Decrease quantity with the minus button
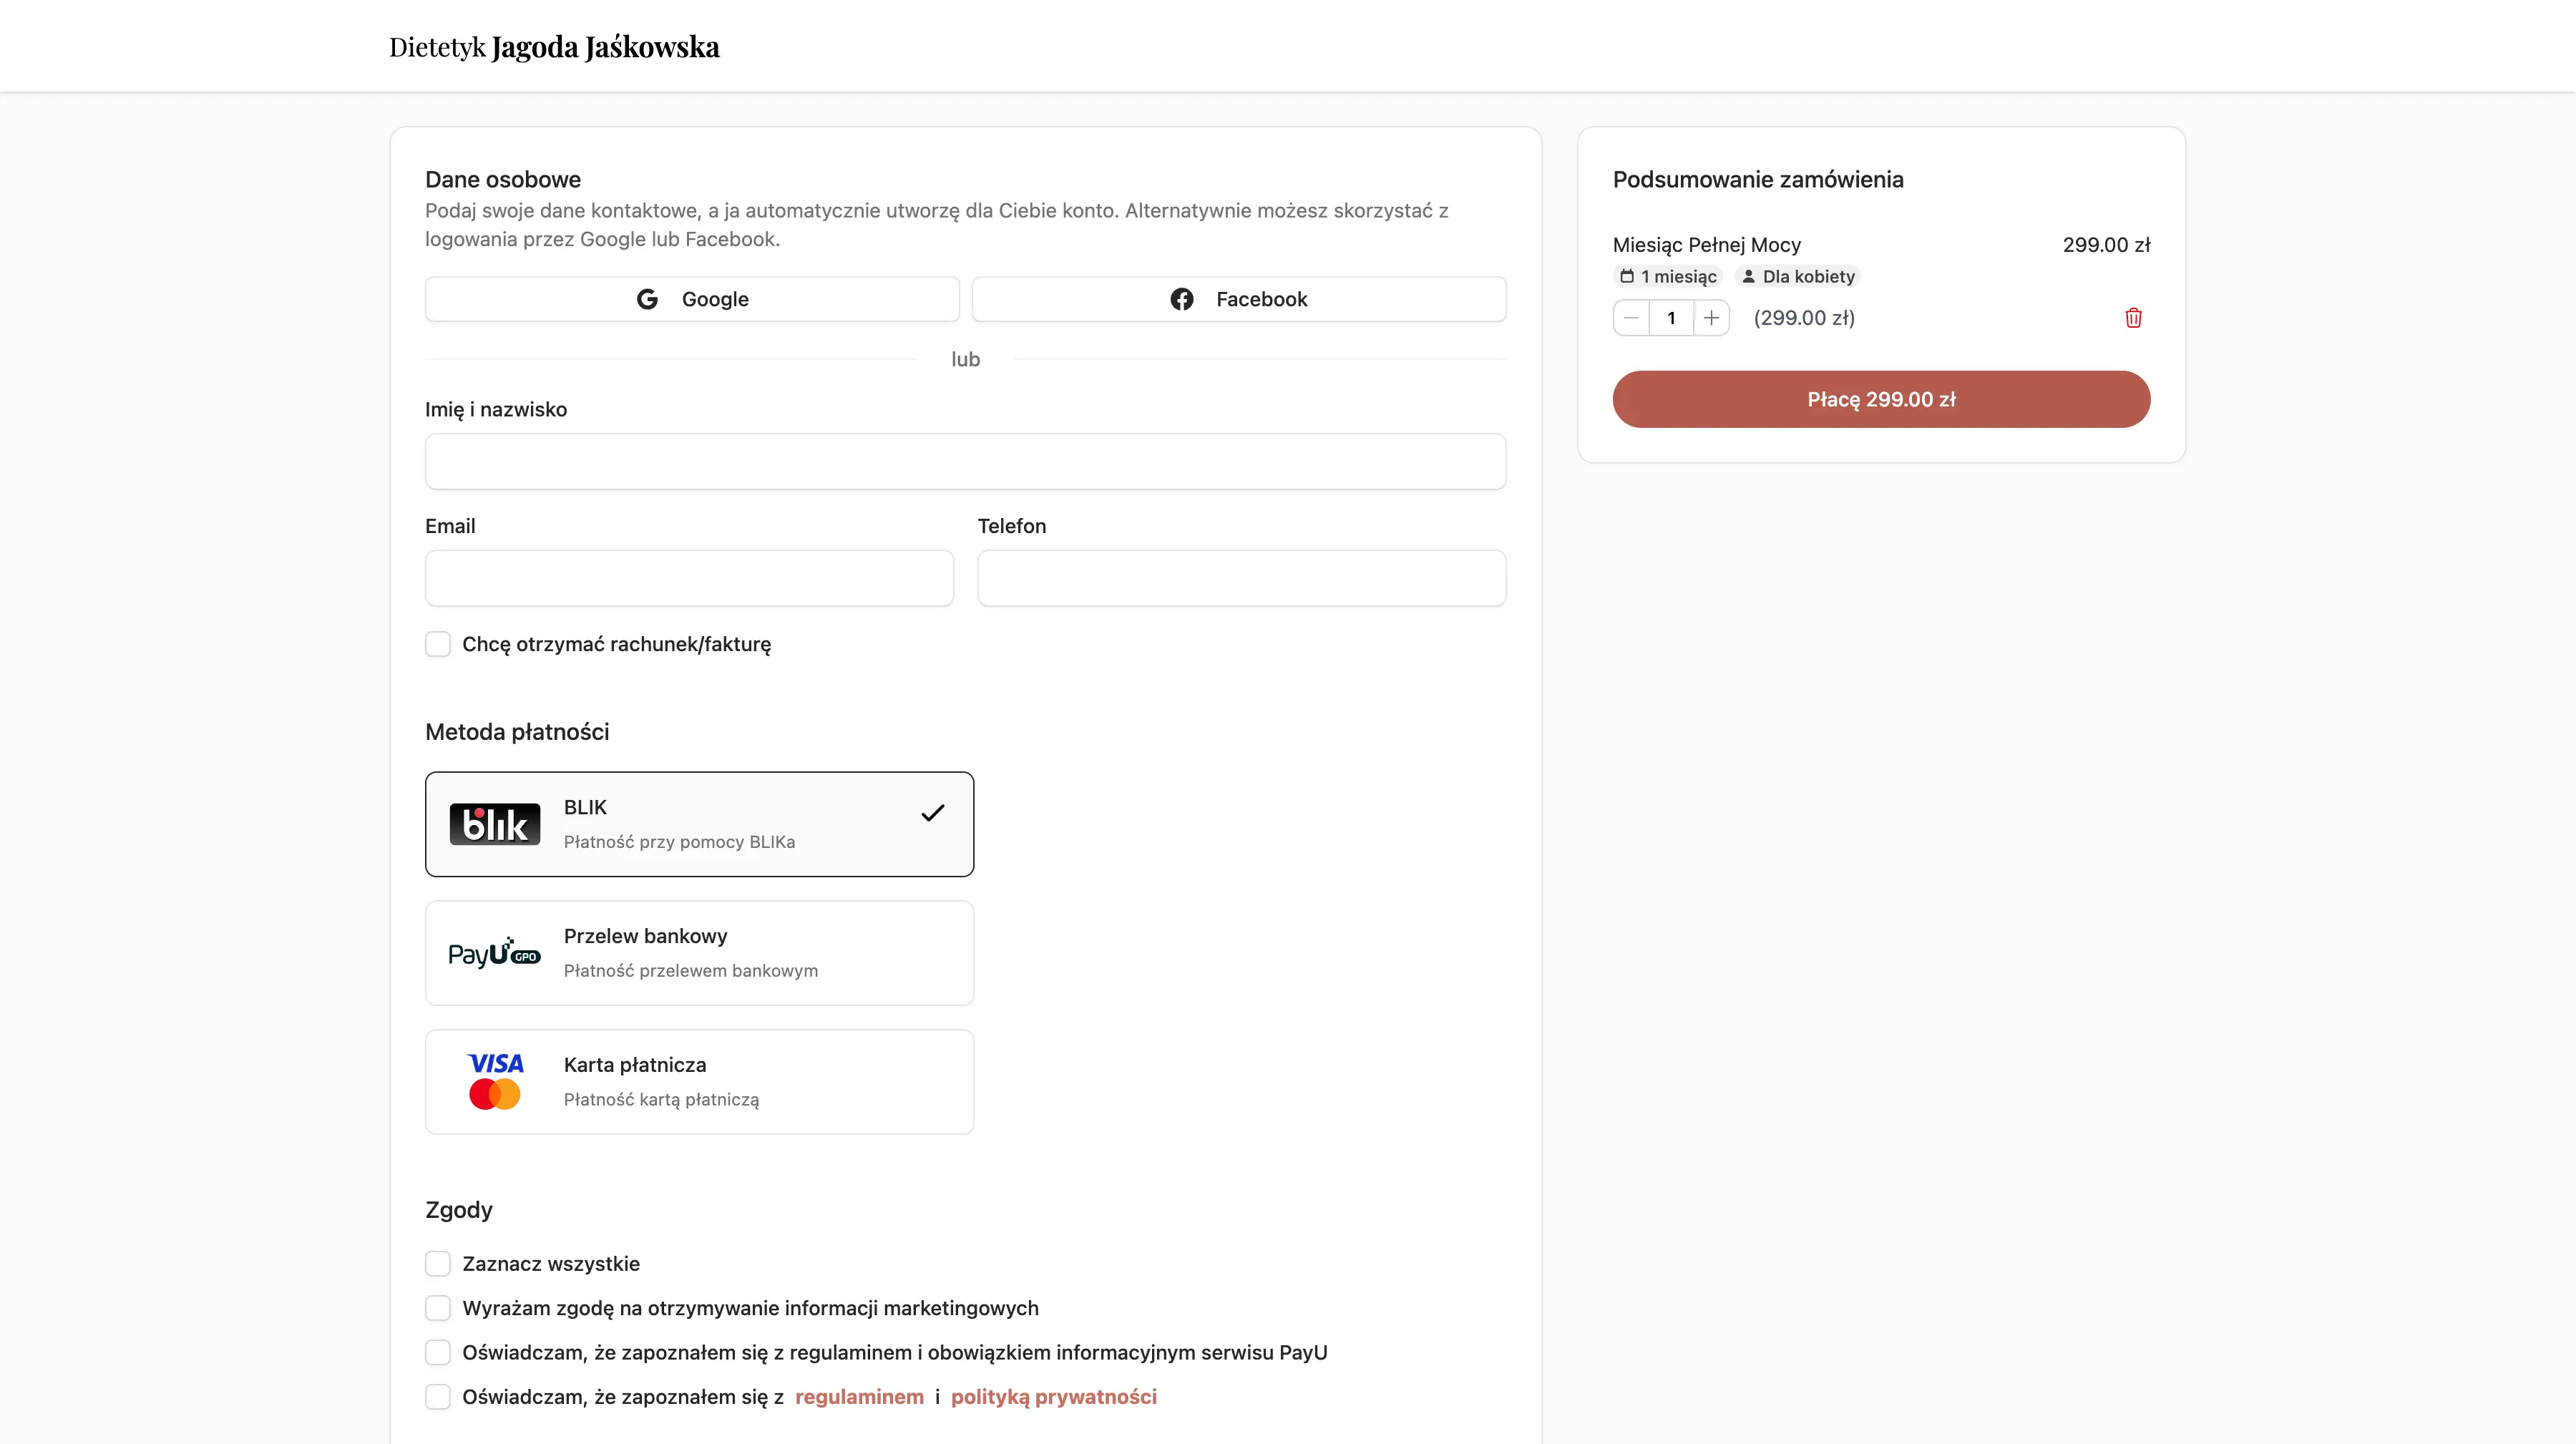The height and width of the screenshot is (1444, 2576). (x=1631, y=318)
